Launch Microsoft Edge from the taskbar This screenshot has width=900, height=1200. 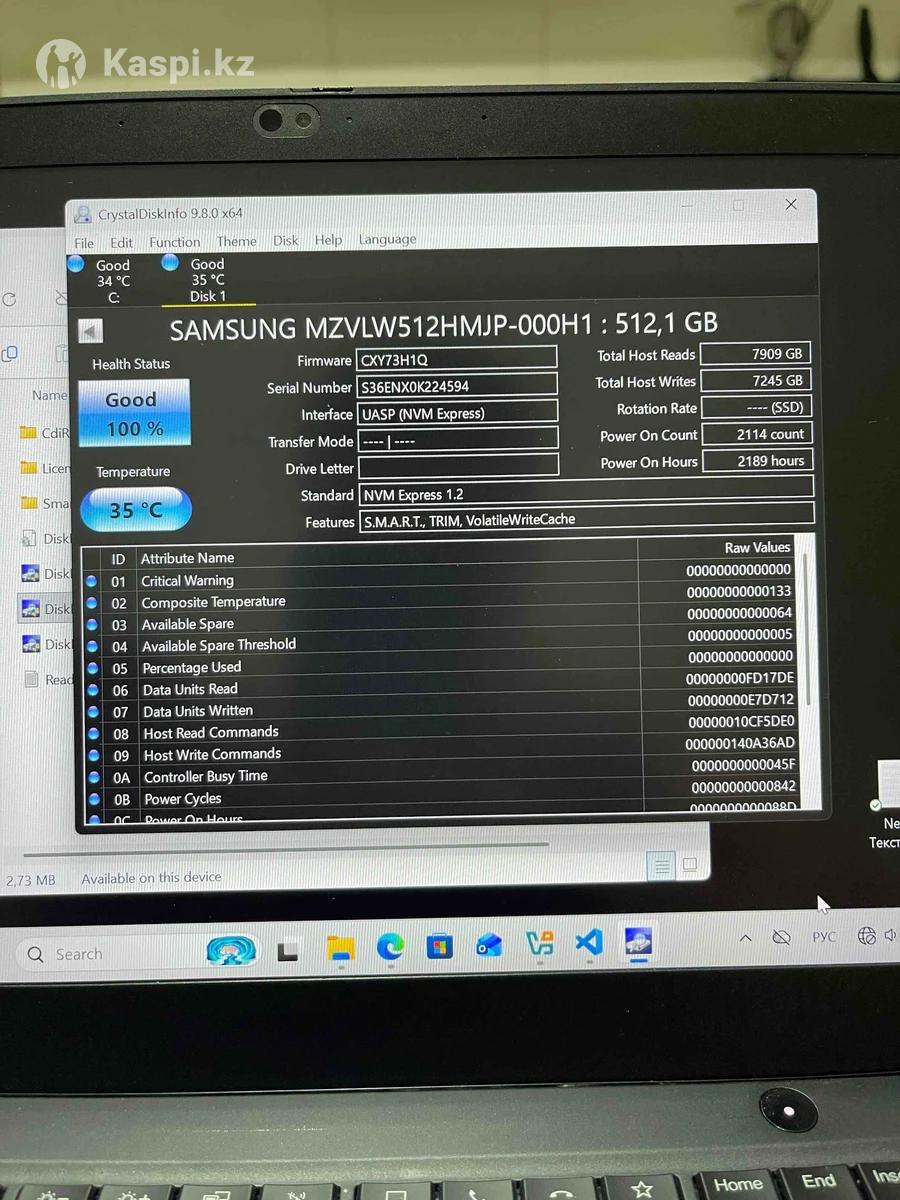(391, 945)
